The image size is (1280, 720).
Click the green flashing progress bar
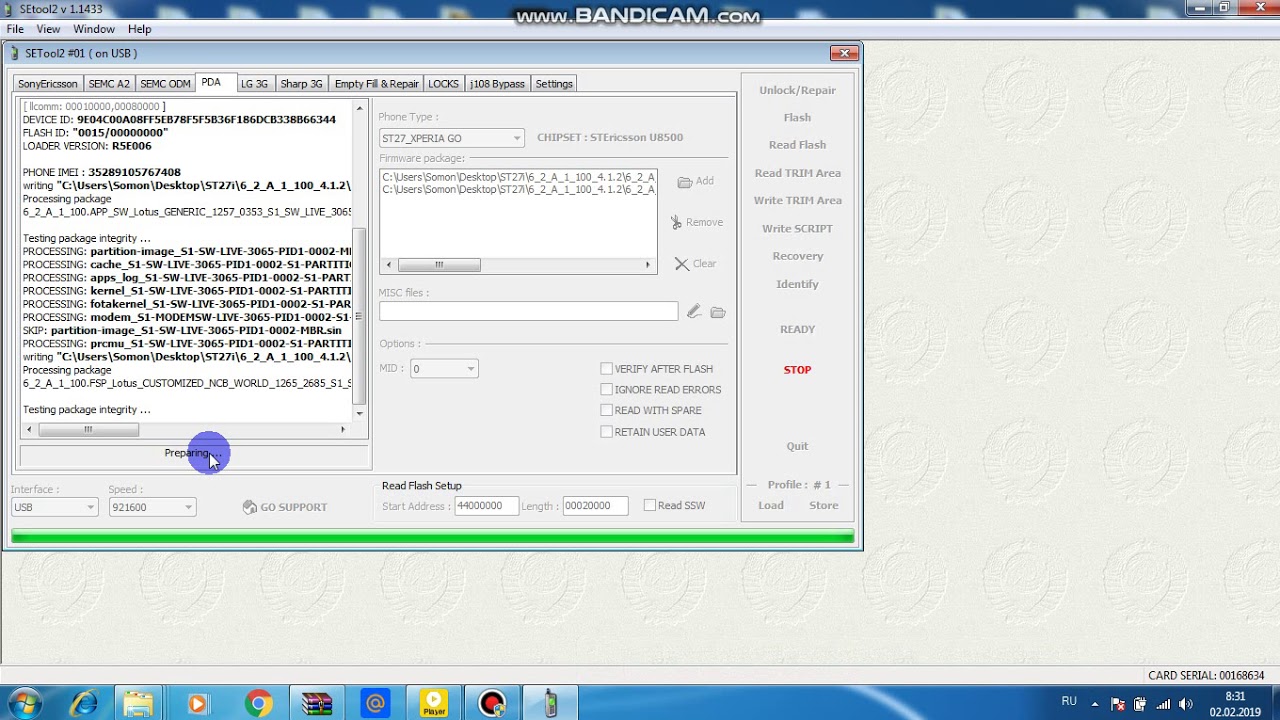coord(433,538)
